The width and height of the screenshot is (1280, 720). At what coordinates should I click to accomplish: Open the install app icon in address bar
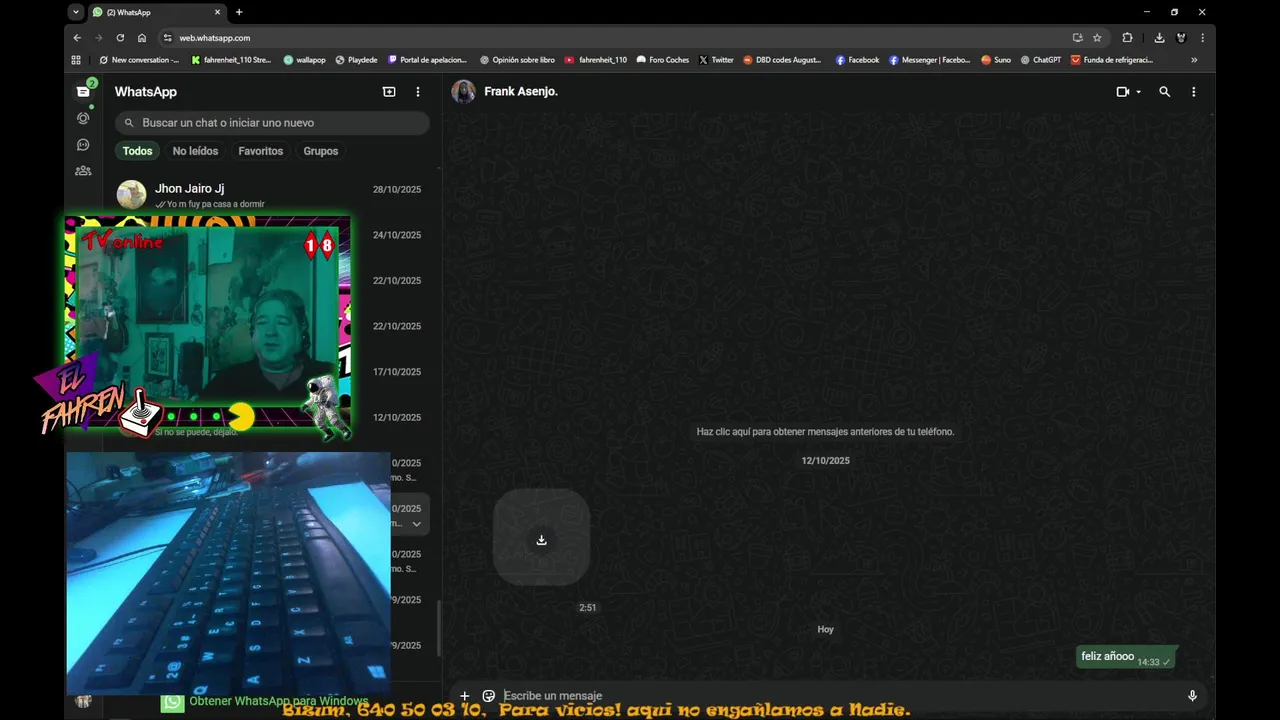point(1077,38)
